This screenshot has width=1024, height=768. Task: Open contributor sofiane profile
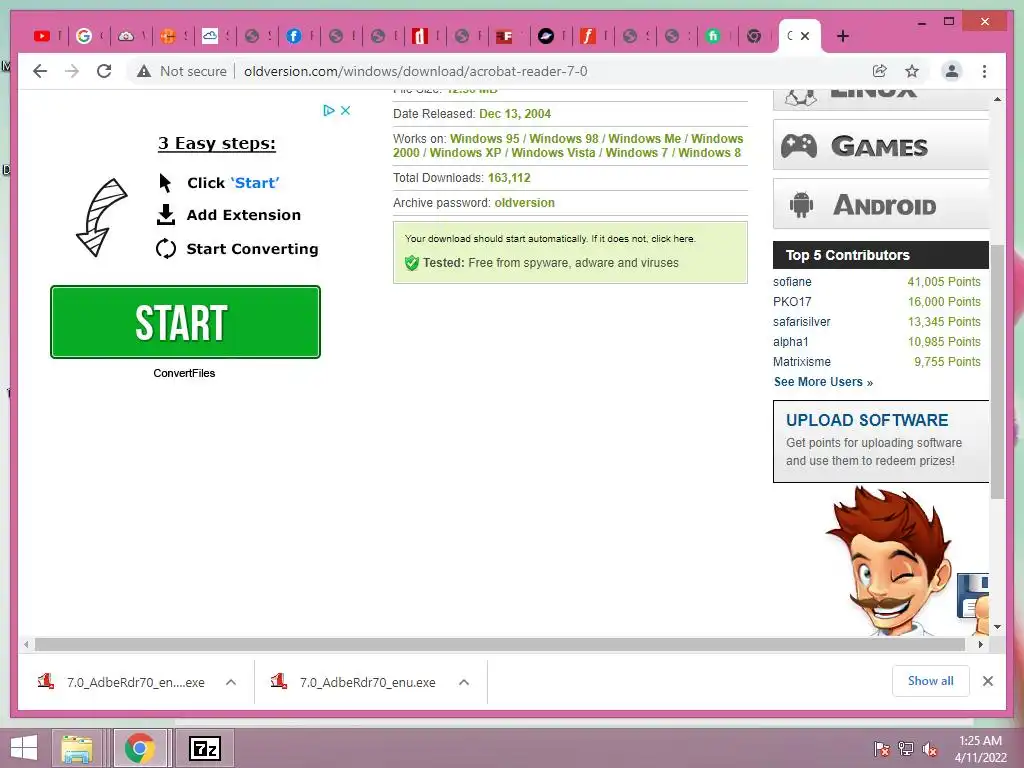coord(792,281)
